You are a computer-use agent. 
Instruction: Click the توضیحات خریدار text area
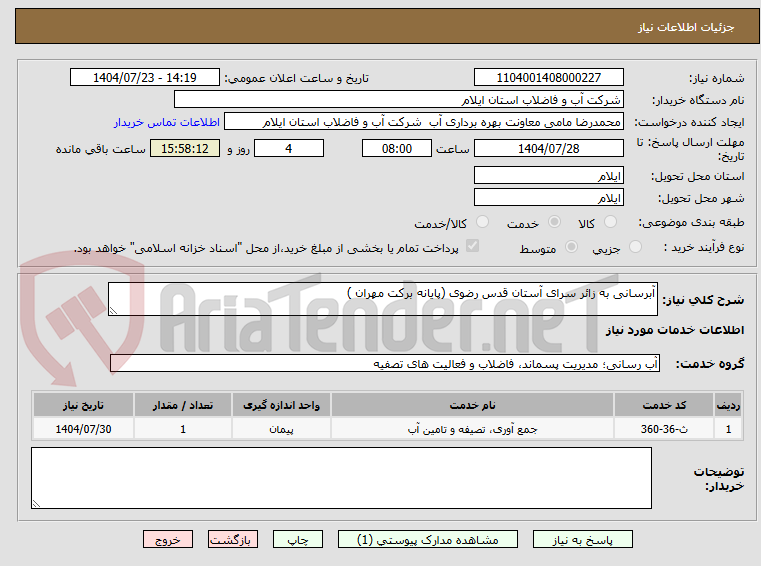click(341, 478)
